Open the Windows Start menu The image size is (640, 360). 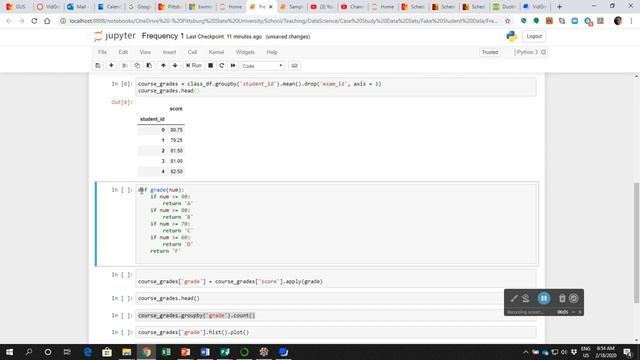tap(9, 352)
